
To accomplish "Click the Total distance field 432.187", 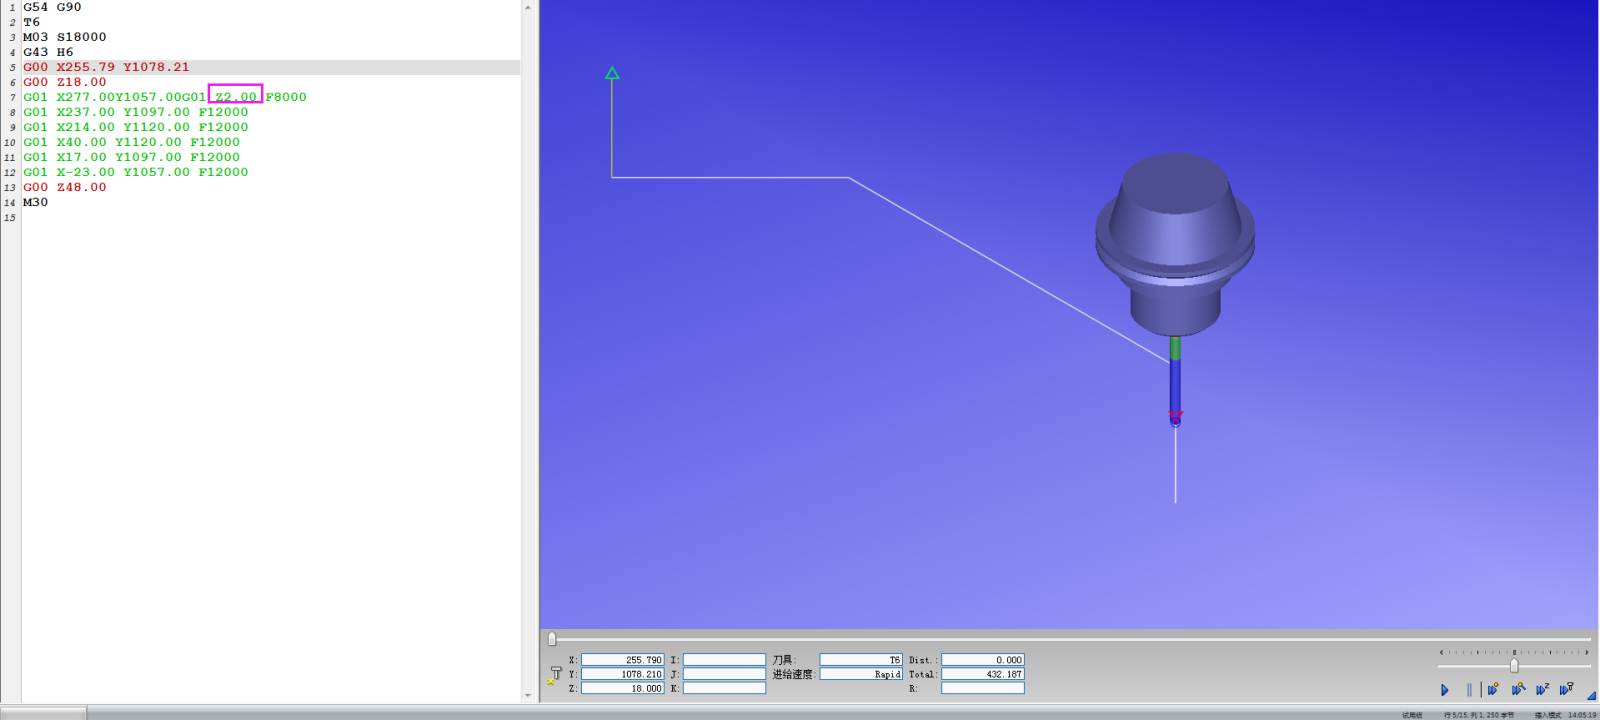I will [983, 674].
